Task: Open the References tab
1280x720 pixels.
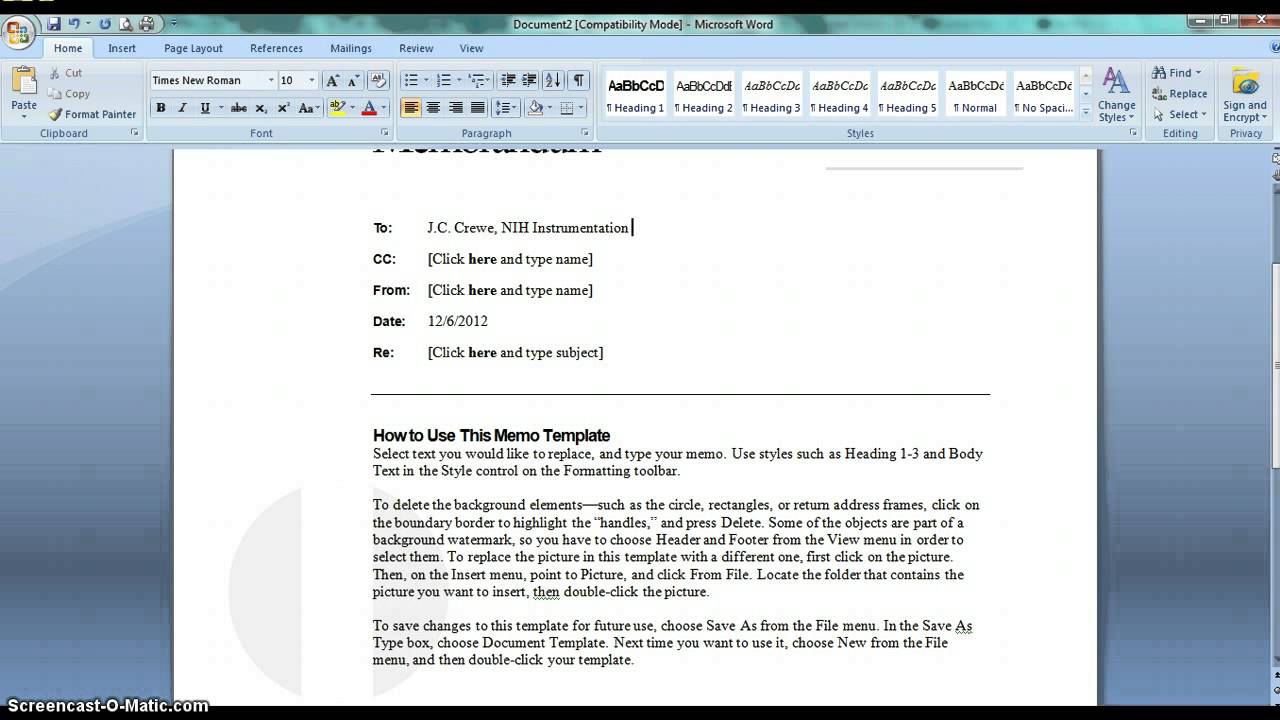Action: 276,48
